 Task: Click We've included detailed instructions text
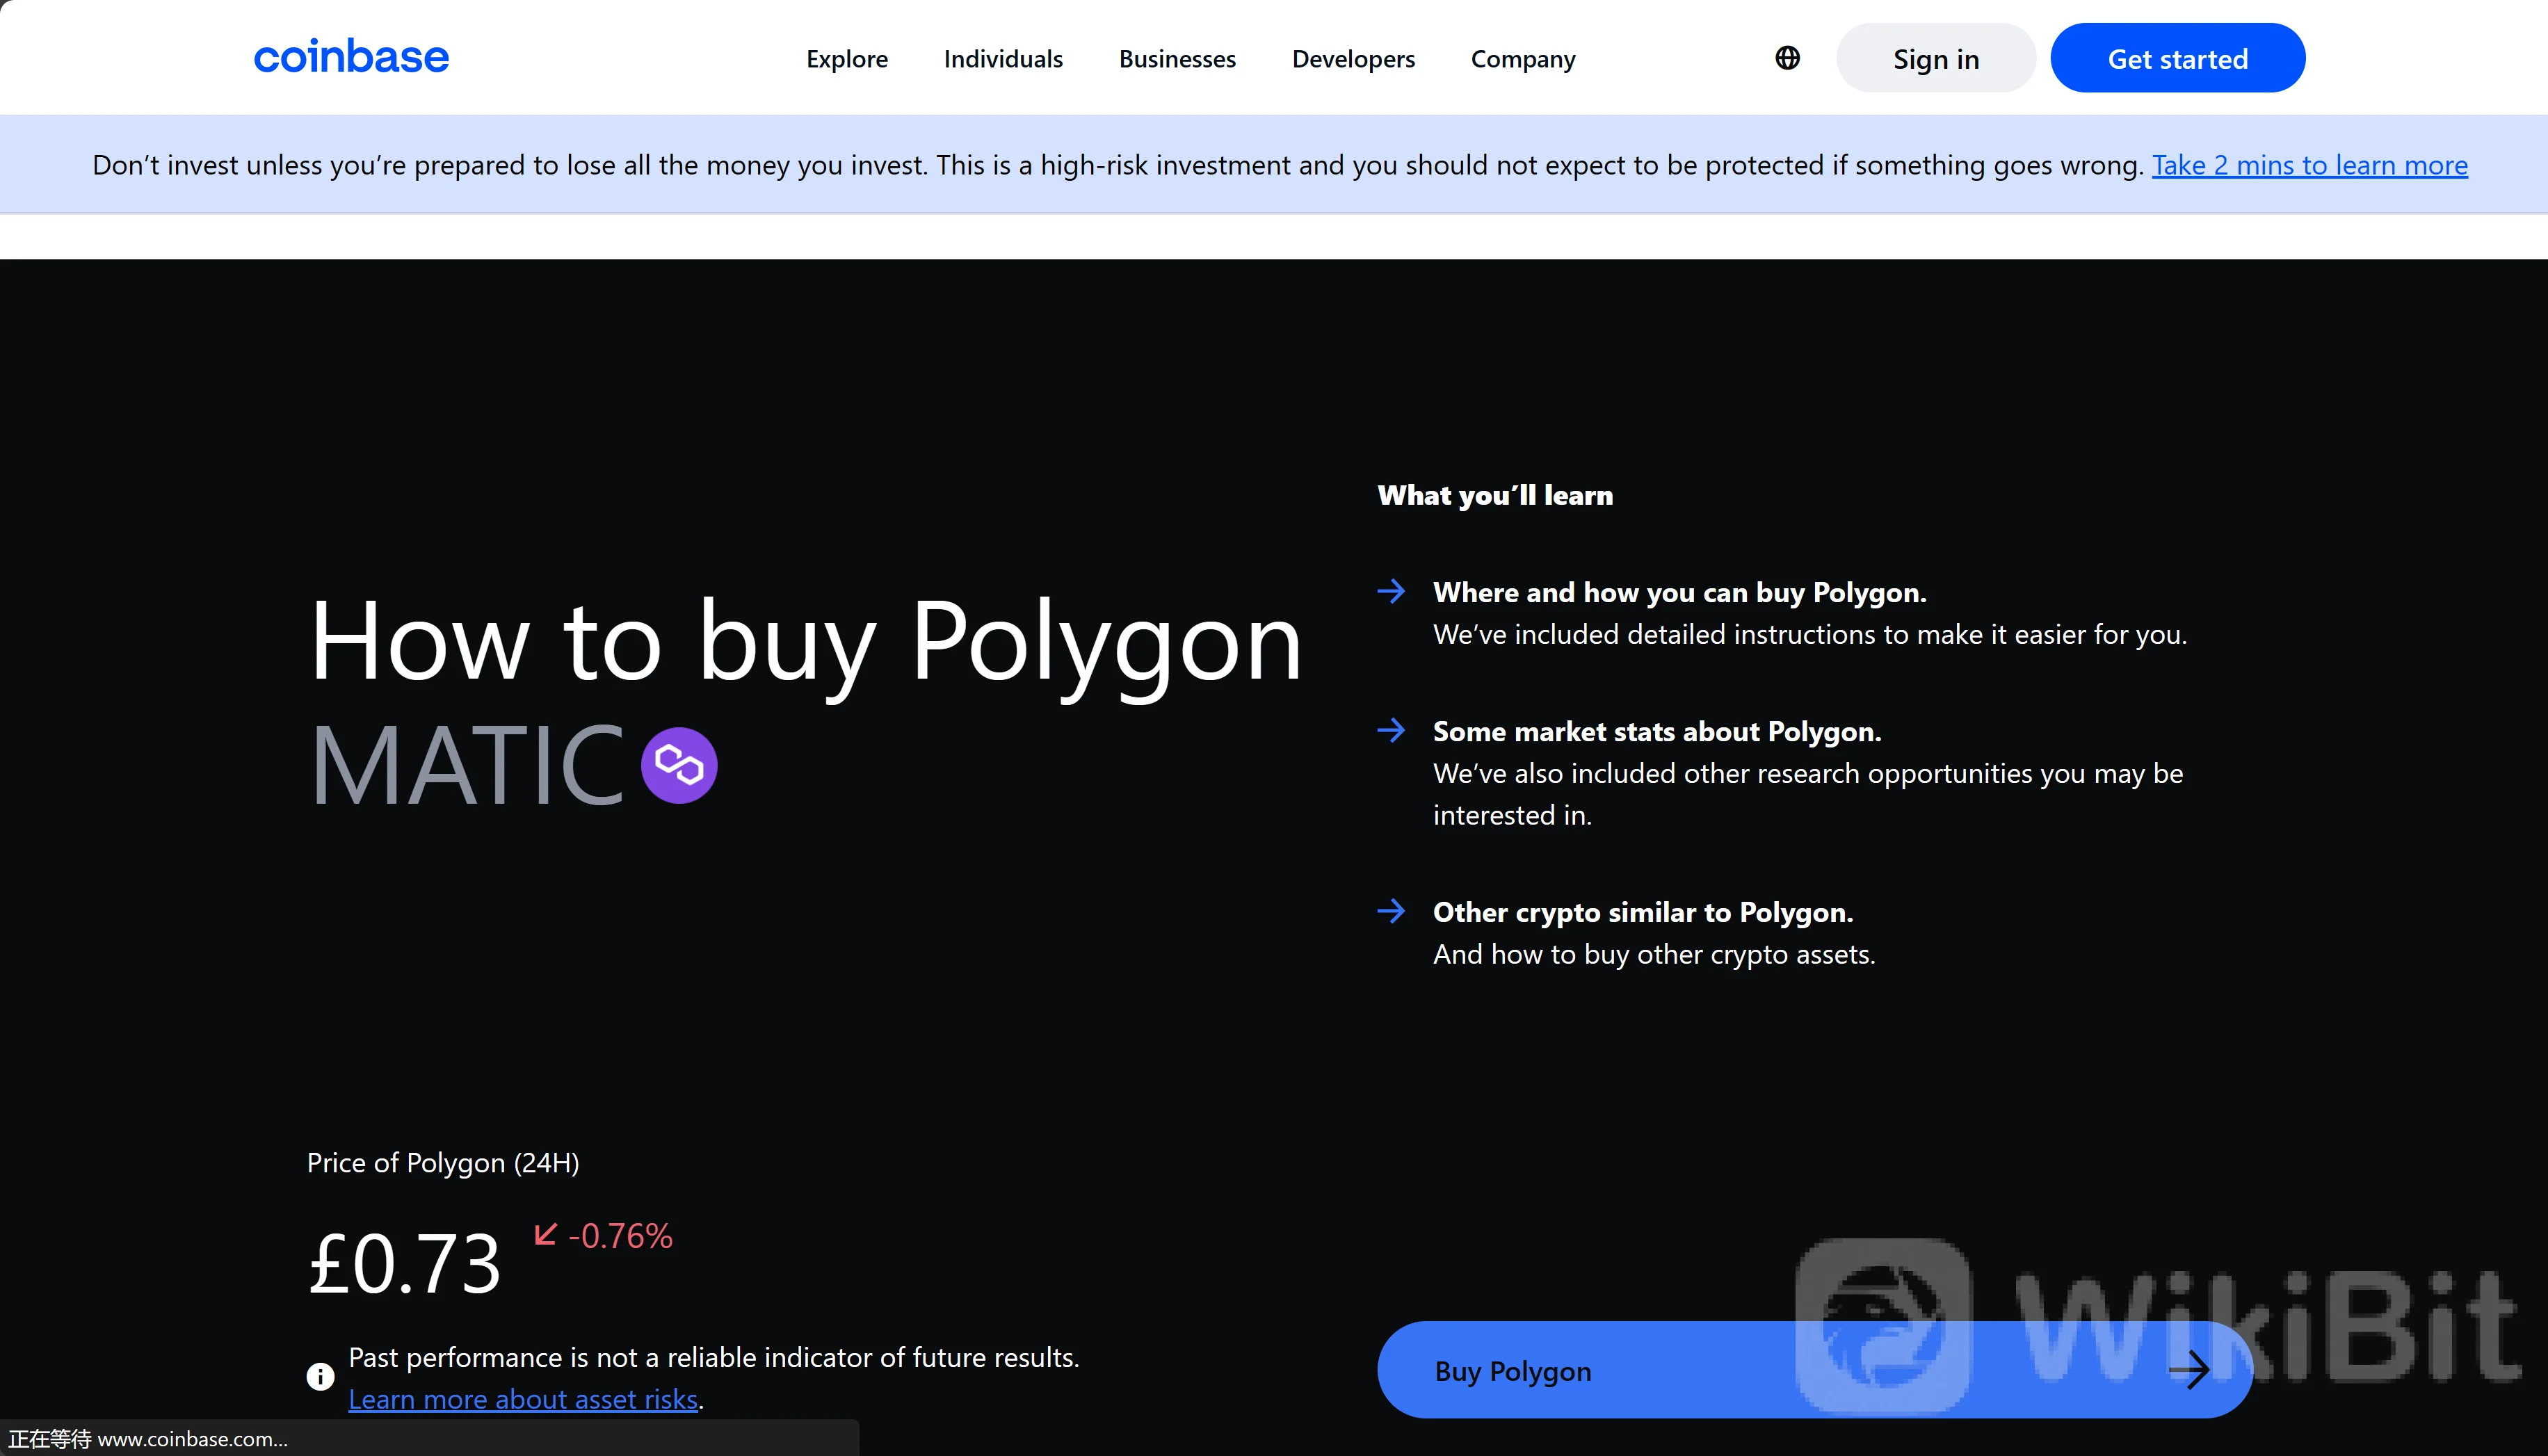coord(1810,634)
